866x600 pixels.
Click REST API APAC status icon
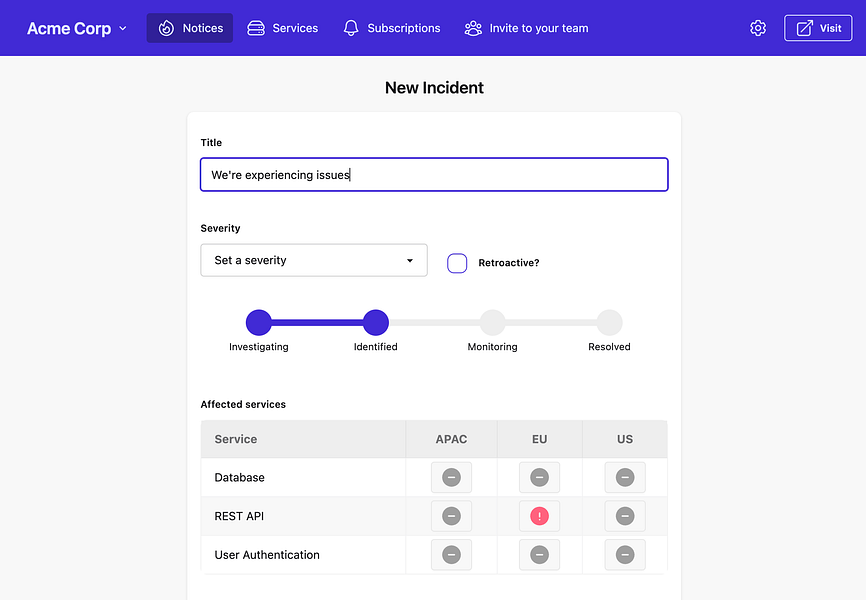[x=451, y=516]
